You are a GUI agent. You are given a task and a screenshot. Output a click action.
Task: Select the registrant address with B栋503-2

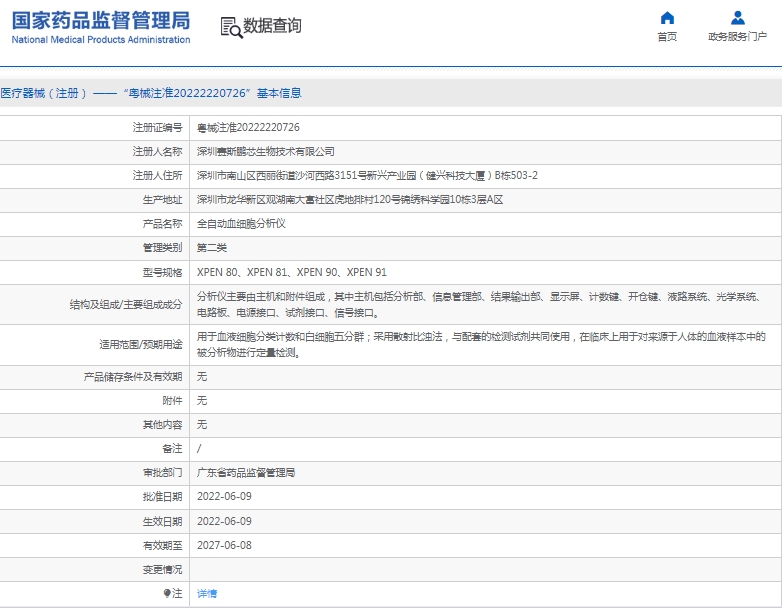(x=367, y=176)
